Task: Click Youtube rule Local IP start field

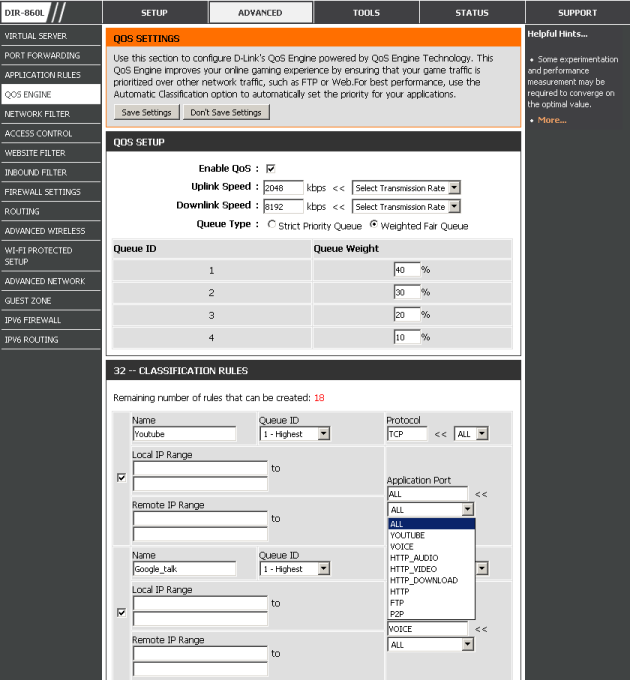Action: (x=200, y=468)
